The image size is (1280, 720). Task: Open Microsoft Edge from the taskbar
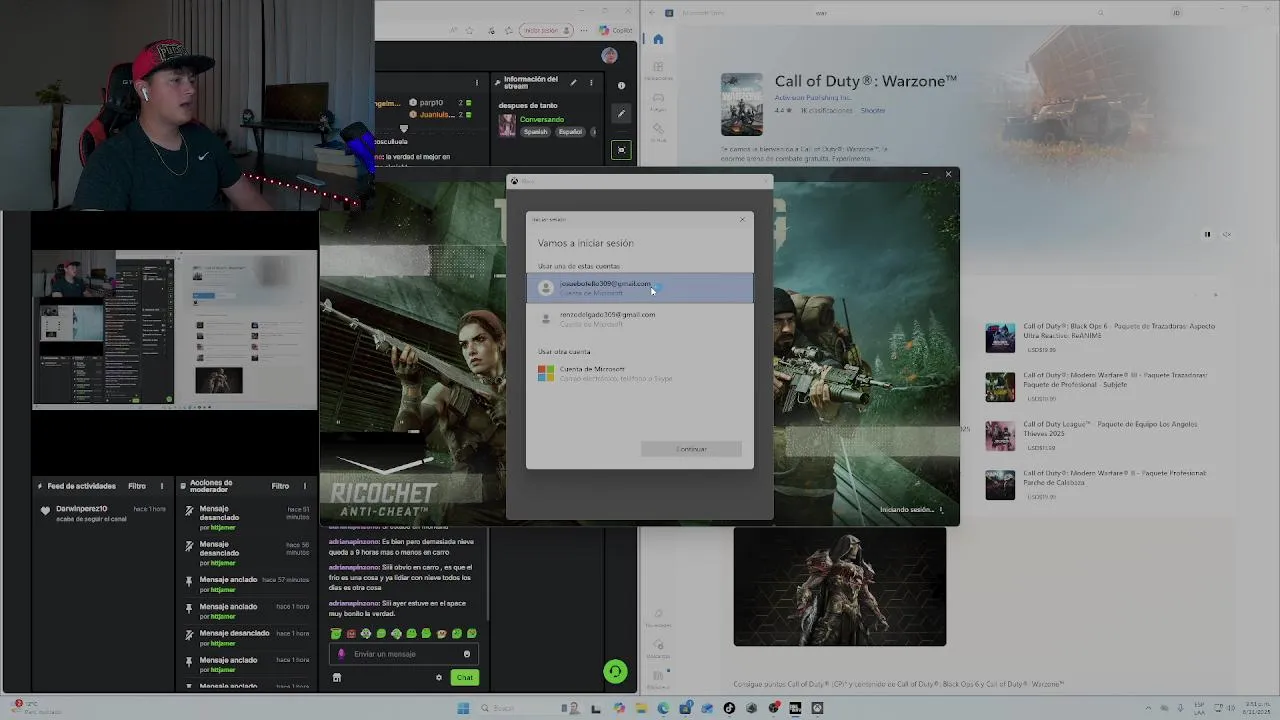pos(663,709)
